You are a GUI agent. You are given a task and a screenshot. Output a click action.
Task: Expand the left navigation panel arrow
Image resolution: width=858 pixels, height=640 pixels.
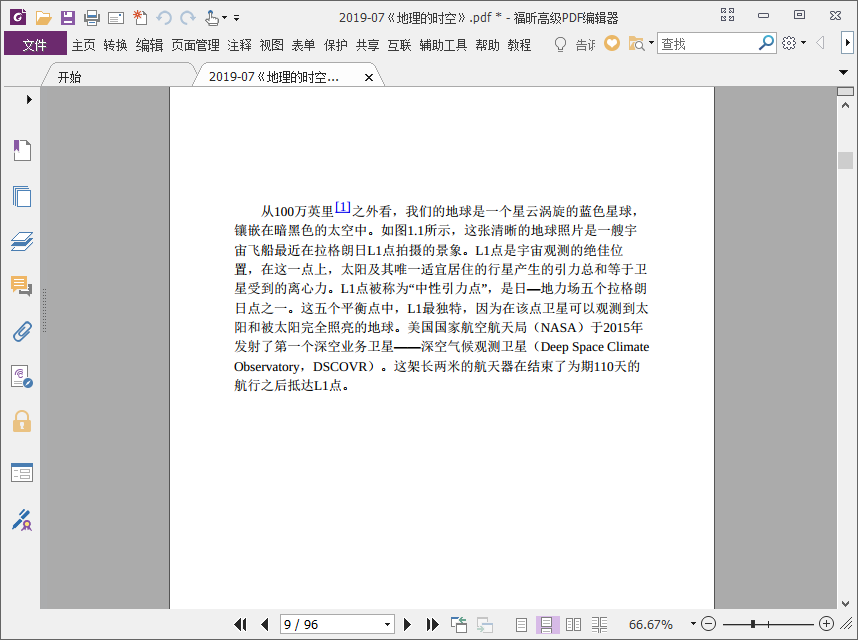(x=29, y=100)
